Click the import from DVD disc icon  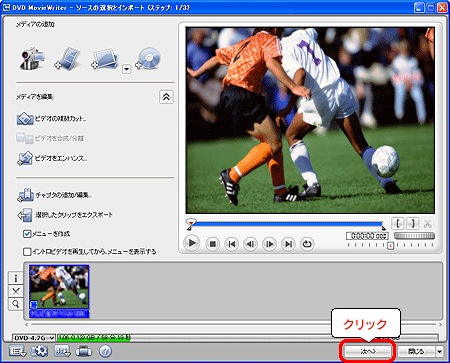[x=148, y=59]
